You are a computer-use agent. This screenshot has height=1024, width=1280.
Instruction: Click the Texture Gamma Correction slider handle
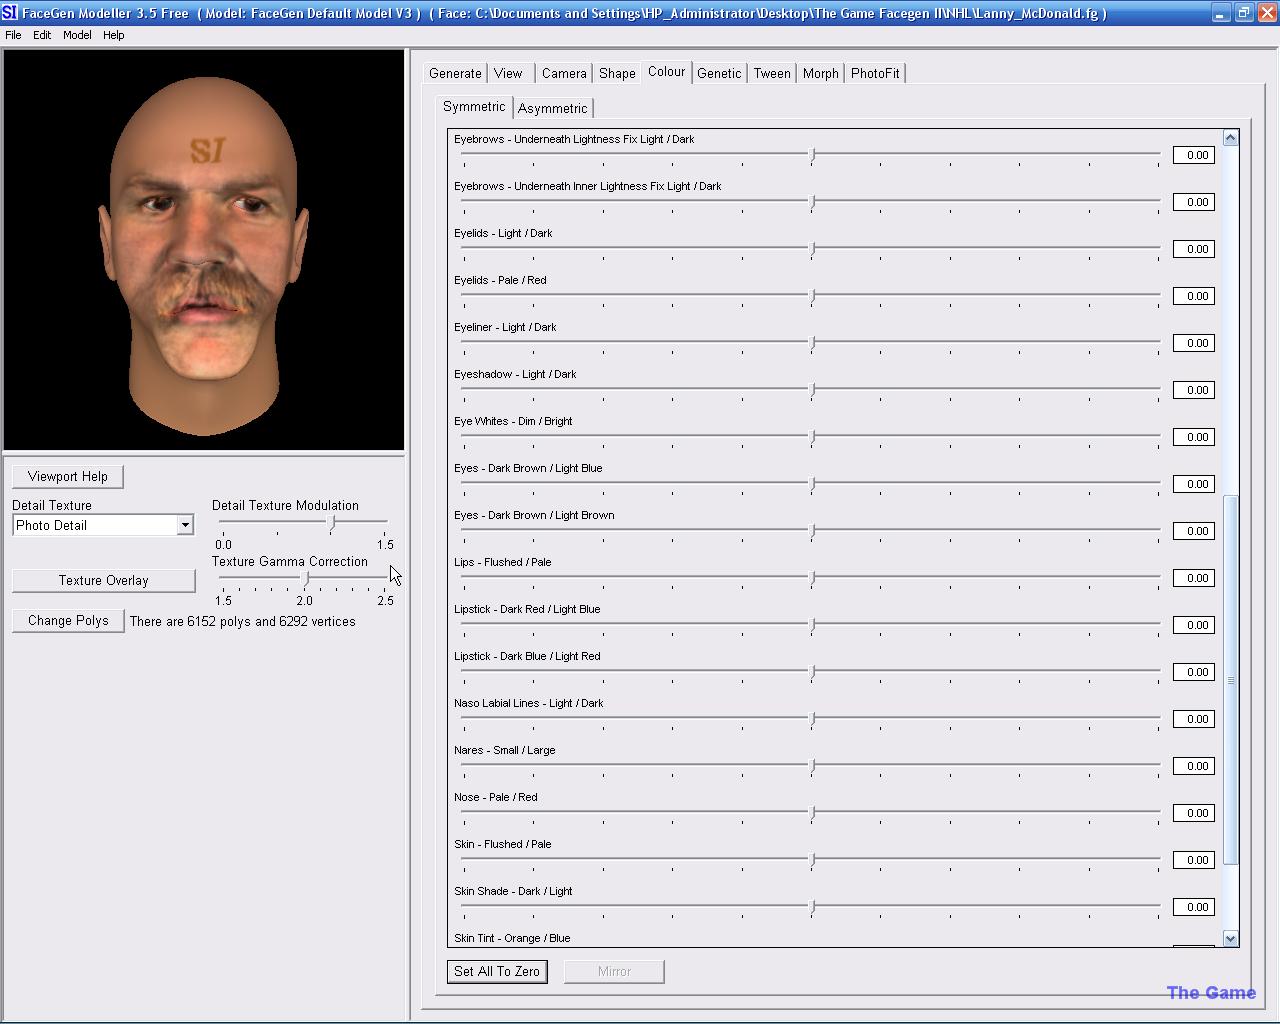click(x=306, y=578)
